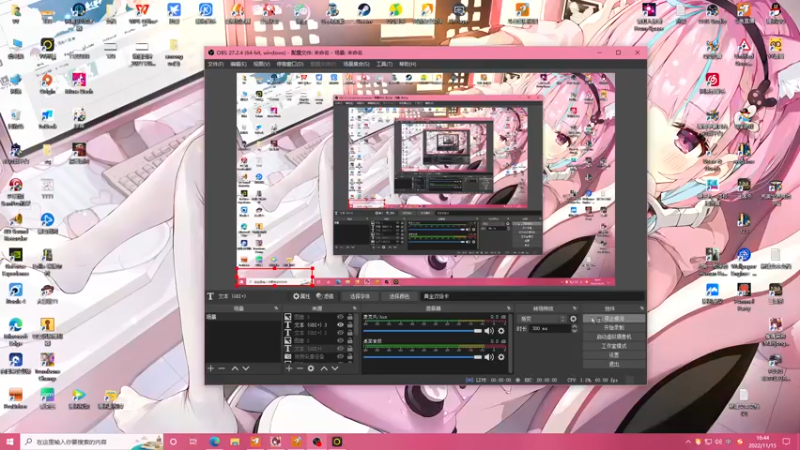Click the source text input field

tap(532, 296)
